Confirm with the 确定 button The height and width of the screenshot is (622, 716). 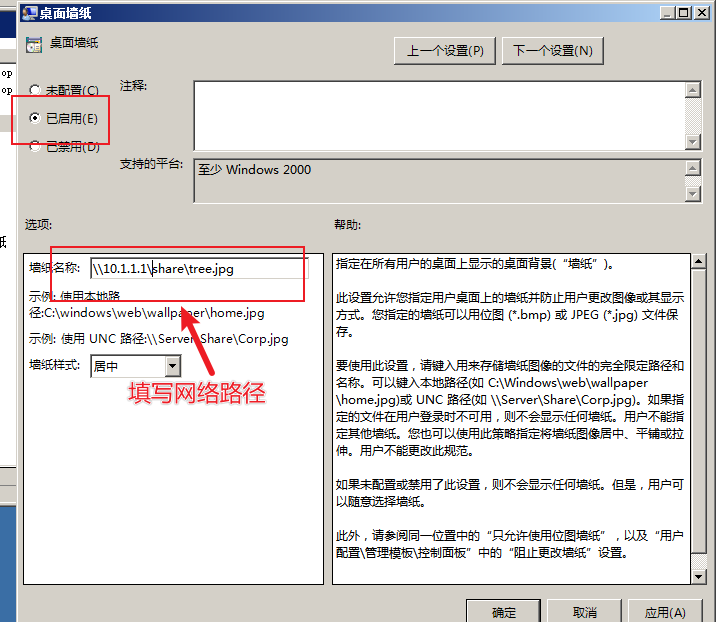(x=503, y=611)
